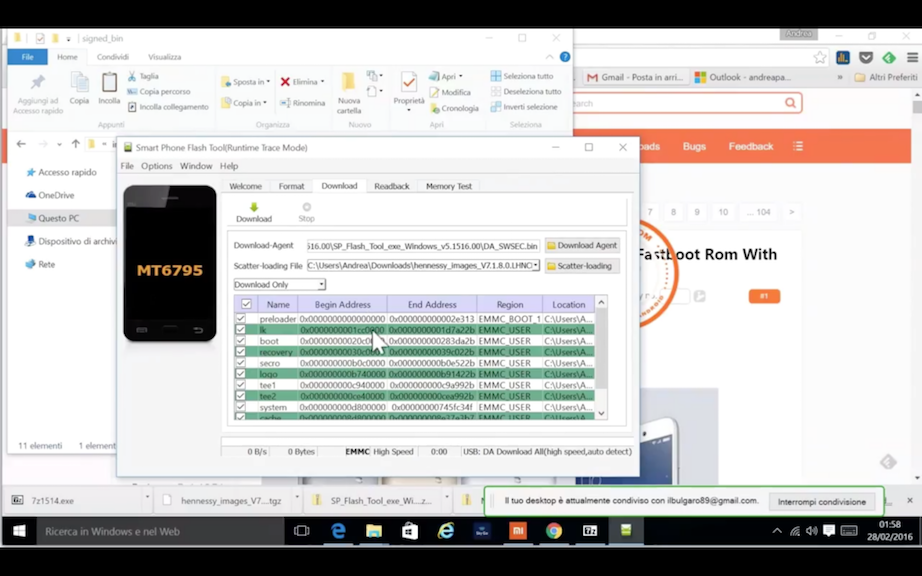Open options arrow for hennessy_images download
Viewport: 922px width, 576px height.
point(297,498)
